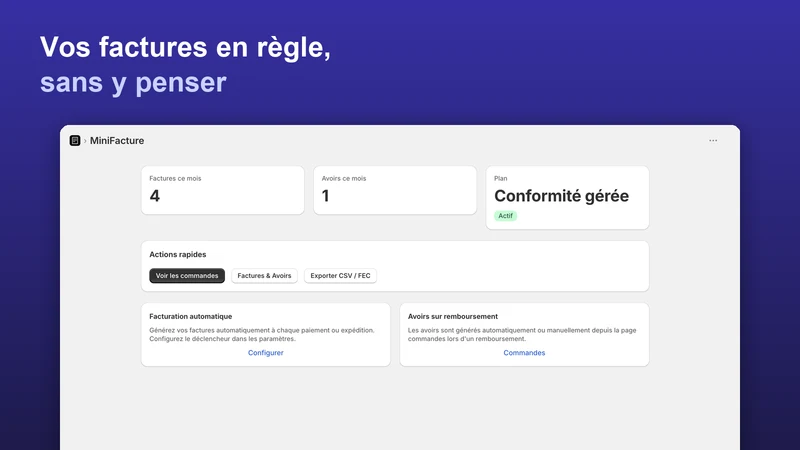Open the three-dot more options menu
The width and height of the screenshot is (800, 450).
(x=713, y=140)
